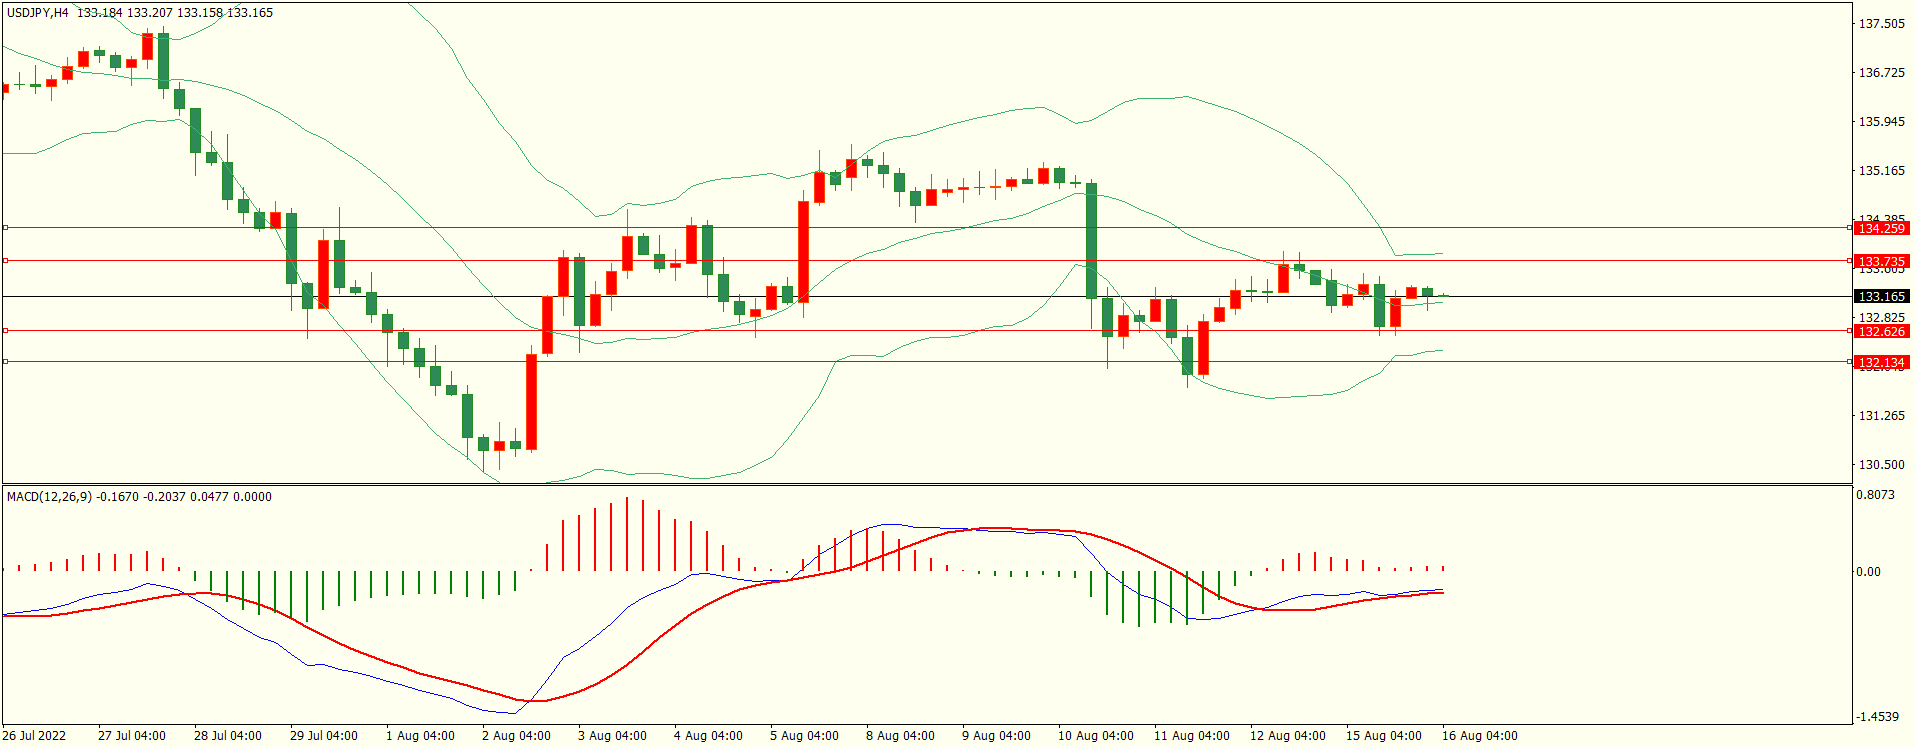Click the 134.259 red price level label
Image resolution: width=1916 pixels, height=748 pixels.
click(x=1881, y=229)
